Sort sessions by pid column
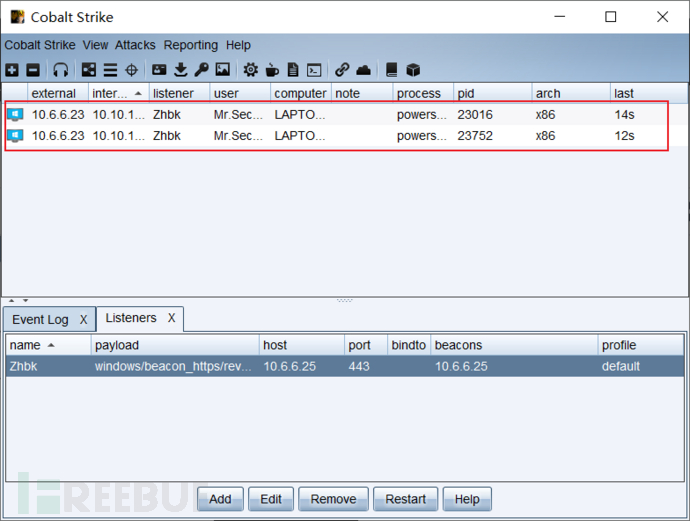 (492, 93)
